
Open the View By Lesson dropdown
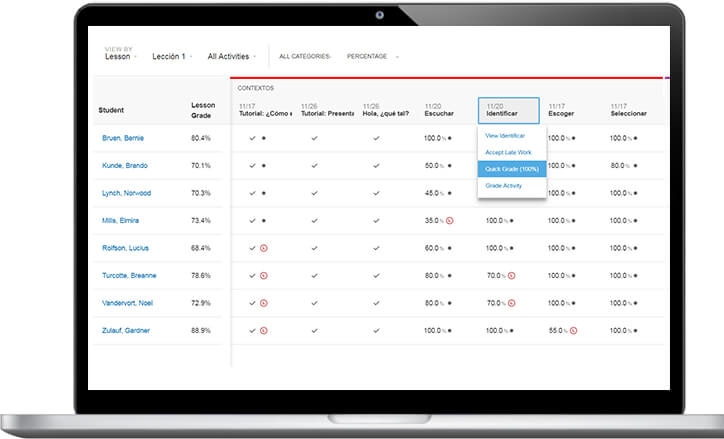click(x=120, y=57)
